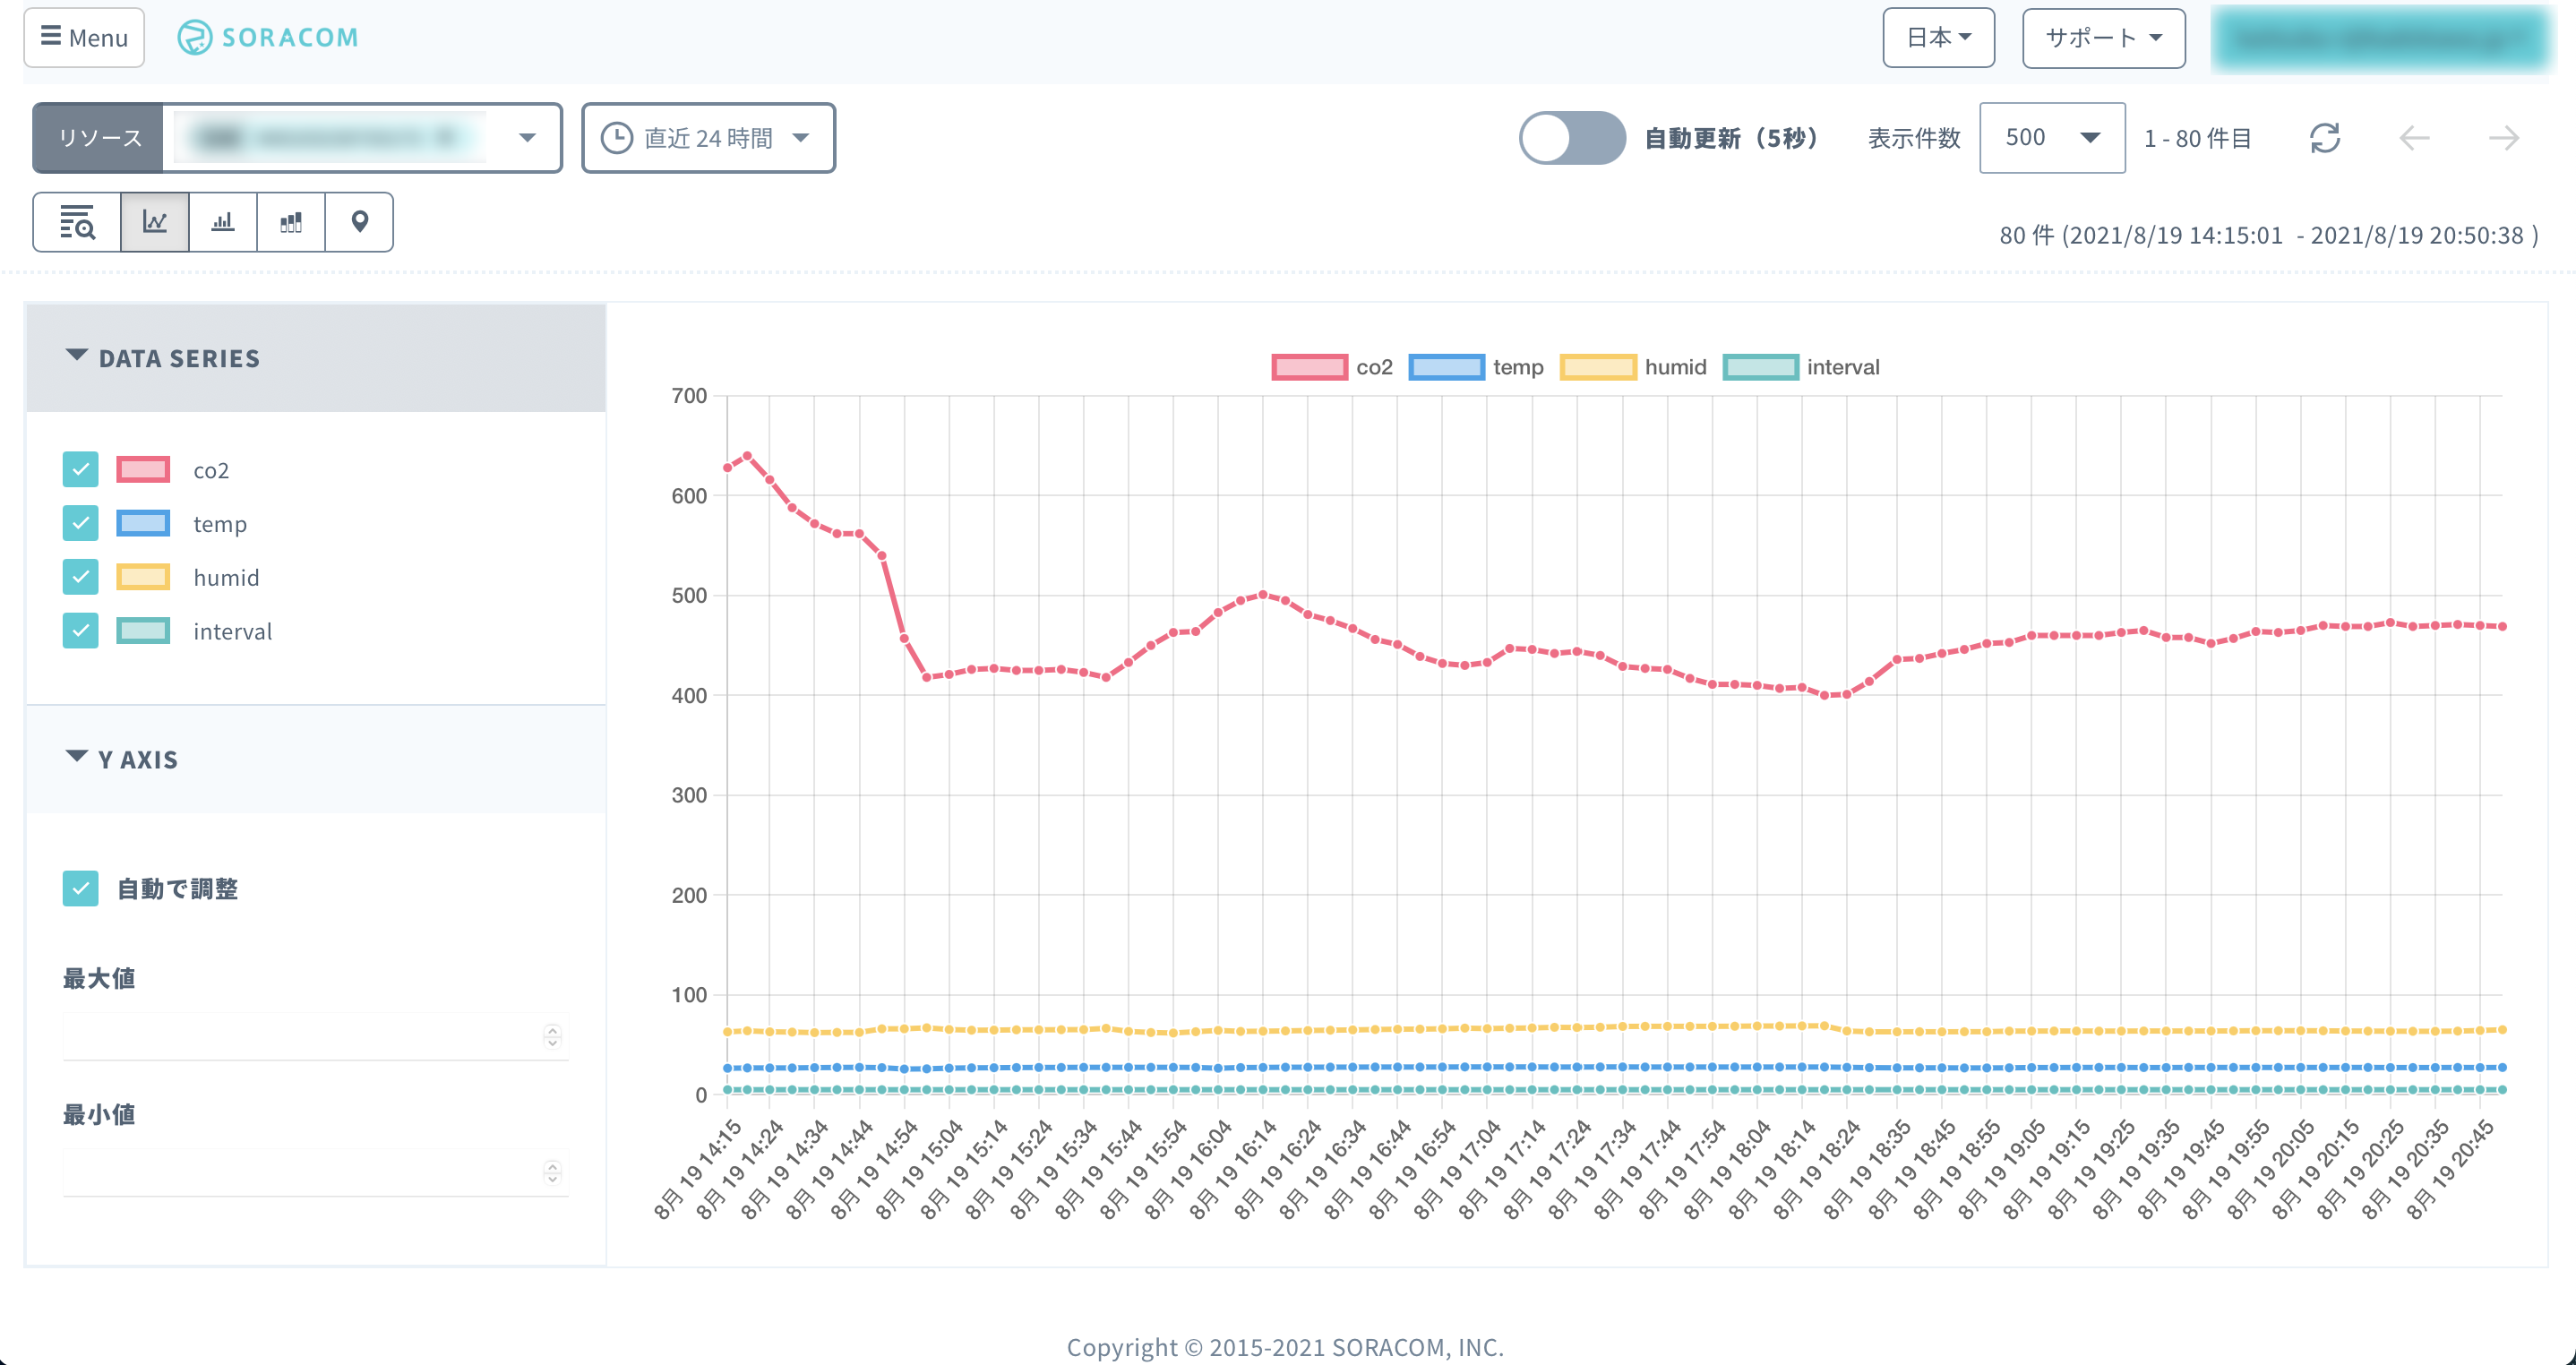
Task: Uncheck the co2 data series checkbox
Action: click(81, 470)
